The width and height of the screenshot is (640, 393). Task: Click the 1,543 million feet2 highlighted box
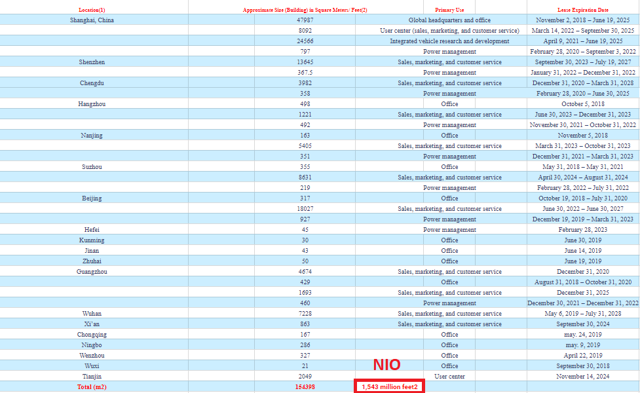tap(389, 386)
